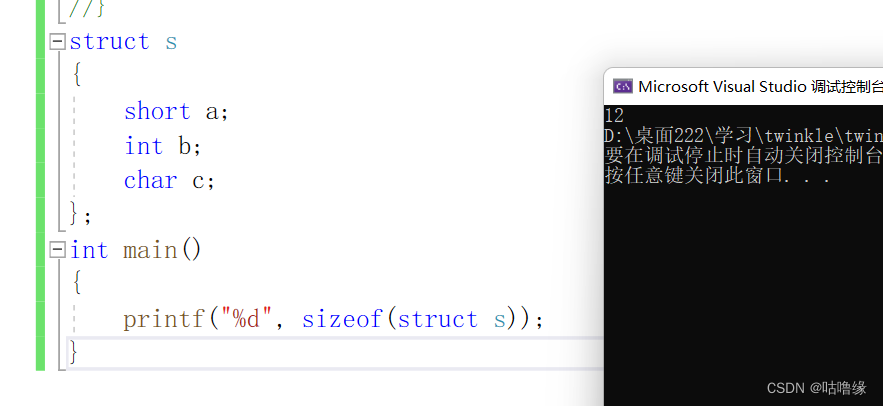Click the keyword short in struct
Image resolution: width=883 pixels, height=406 pixels.
coord(157,111)
